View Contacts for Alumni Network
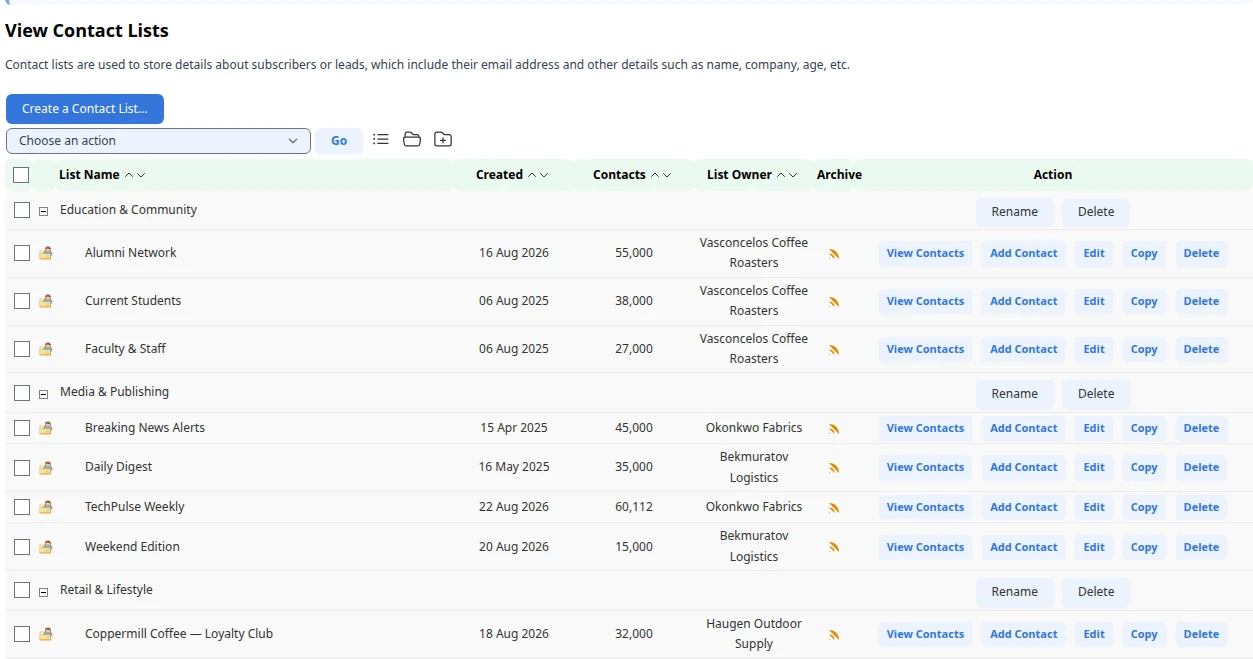Viewport: 1253px width, 659px height. (x=925, y=254)
